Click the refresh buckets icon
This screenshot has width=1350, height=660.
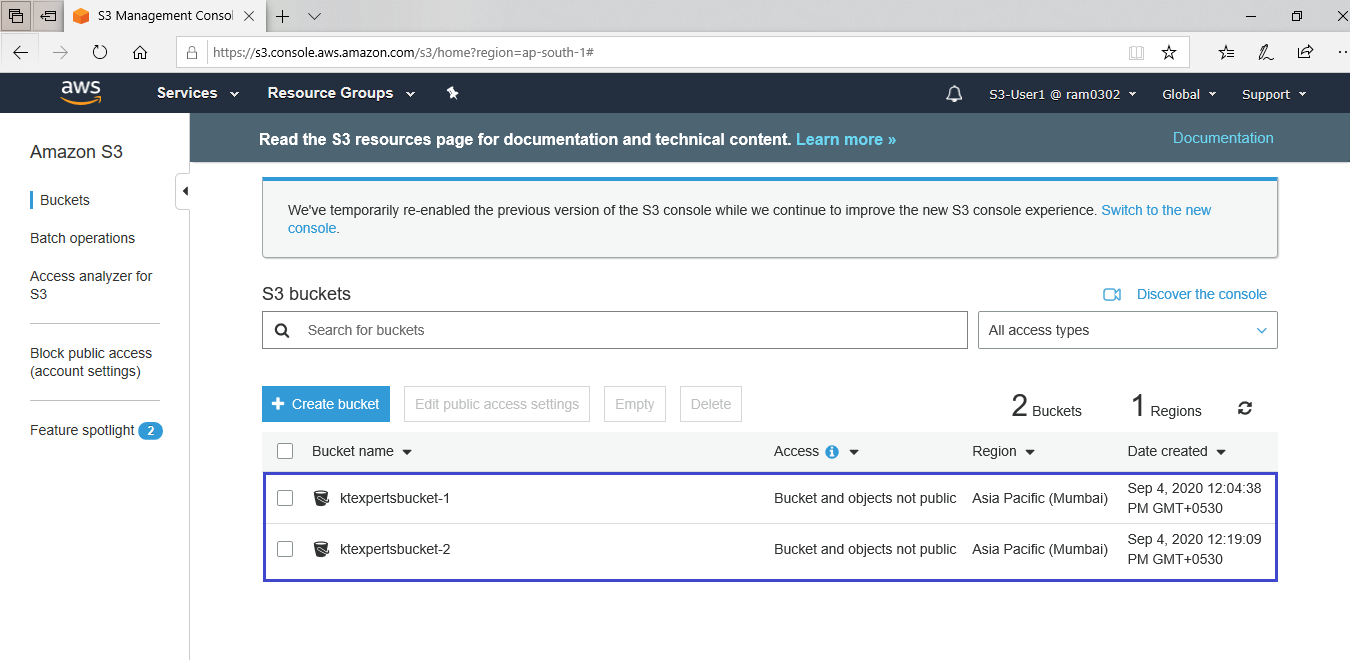click(x=1245, y=408)
